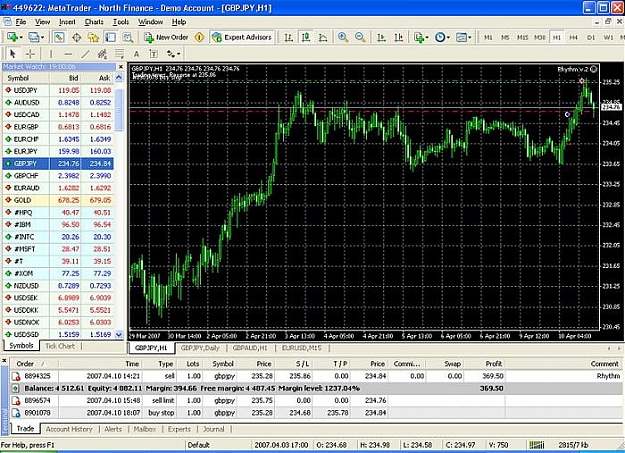Select the W1 timeframe button
625x453 pixels.
click(608, 37)
